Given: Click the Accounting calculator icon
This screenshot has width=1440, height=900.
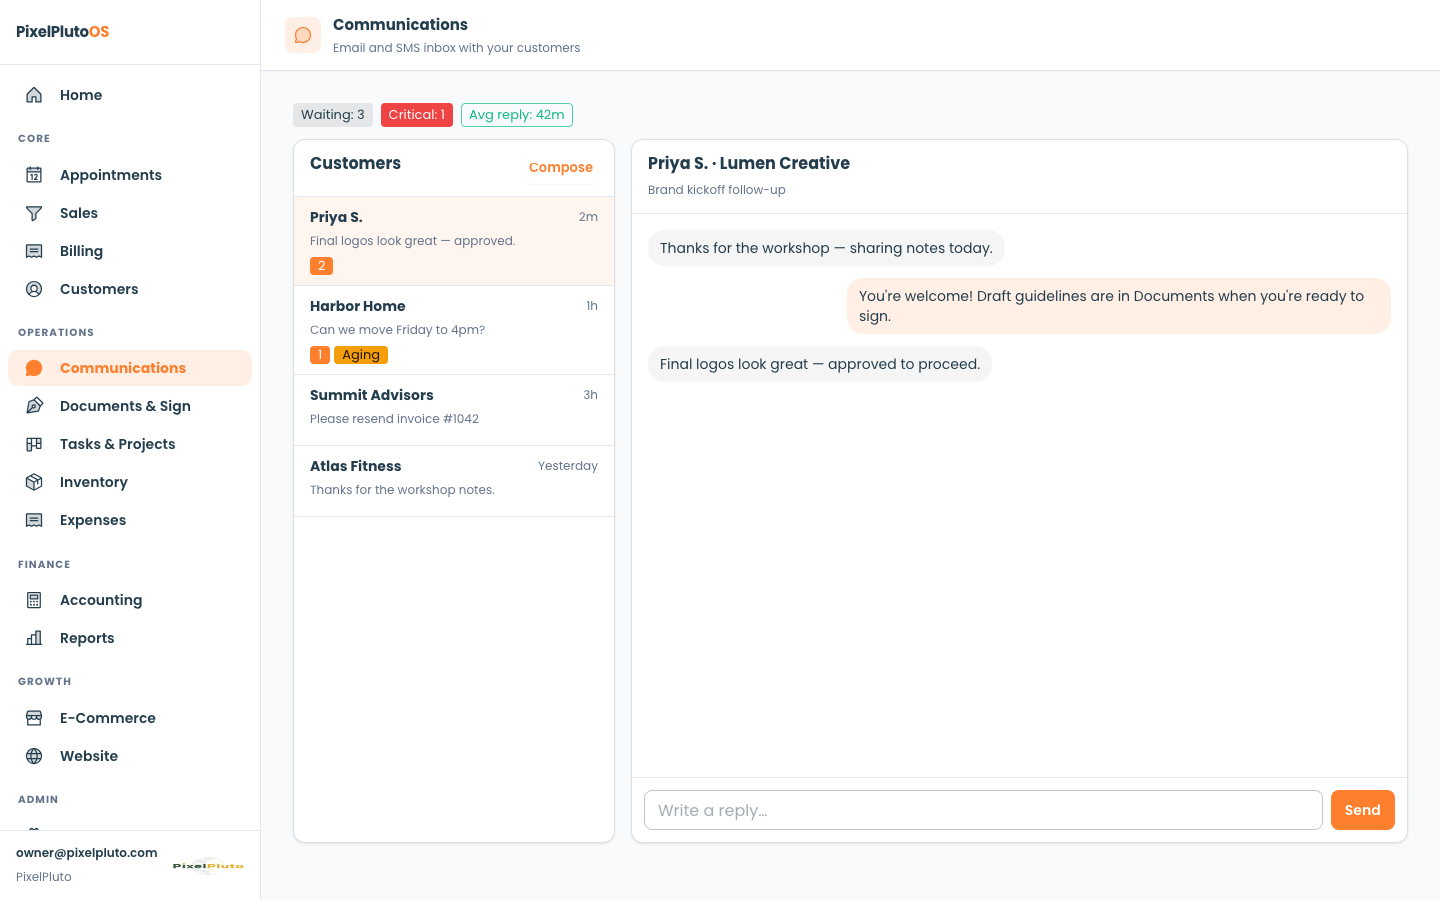Looking at the screenshot, I should (34, 600).
